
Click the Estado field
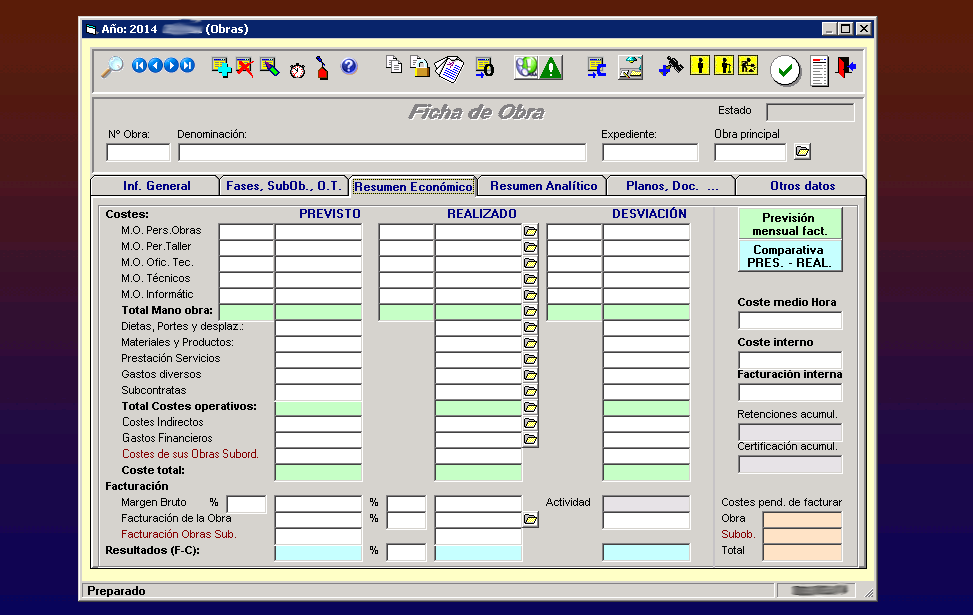pos(810,112)
